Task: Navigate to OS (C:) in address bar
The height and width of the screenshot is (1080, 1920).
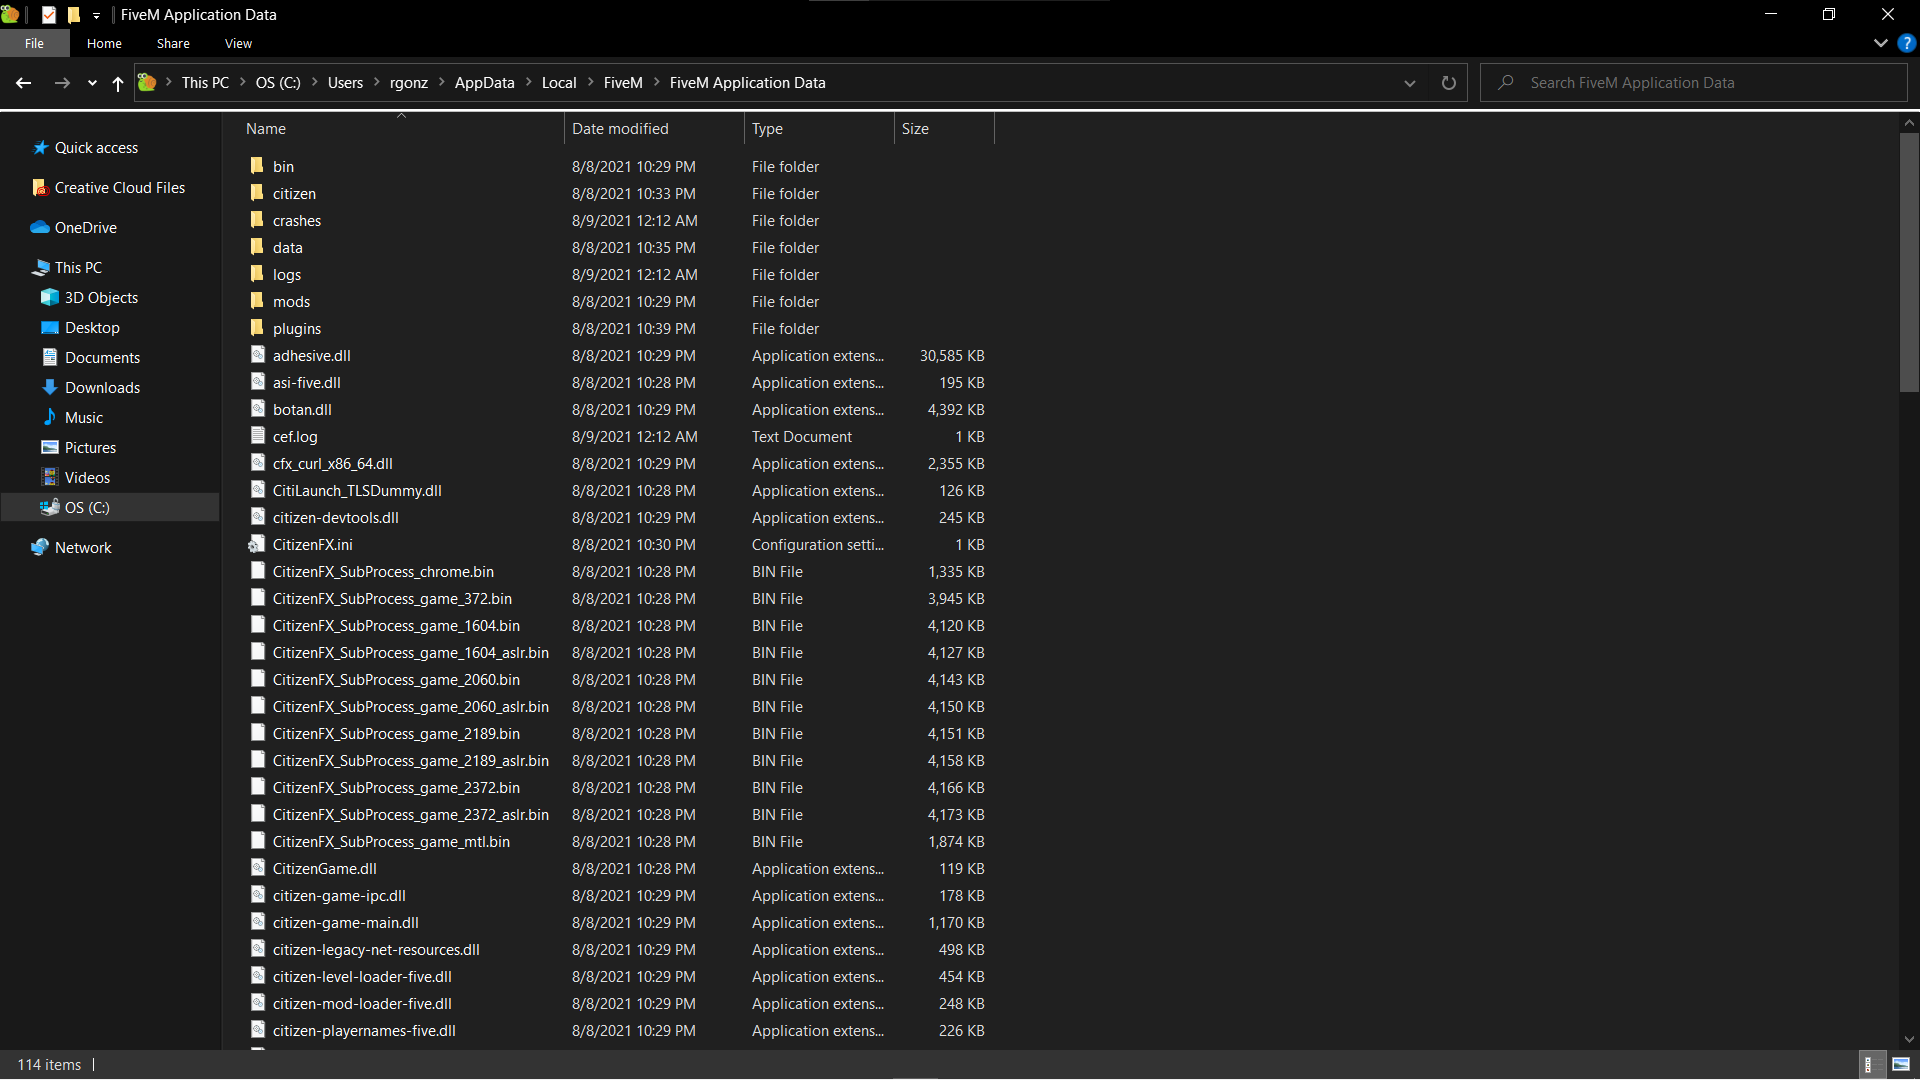Action: coord(278,83)
